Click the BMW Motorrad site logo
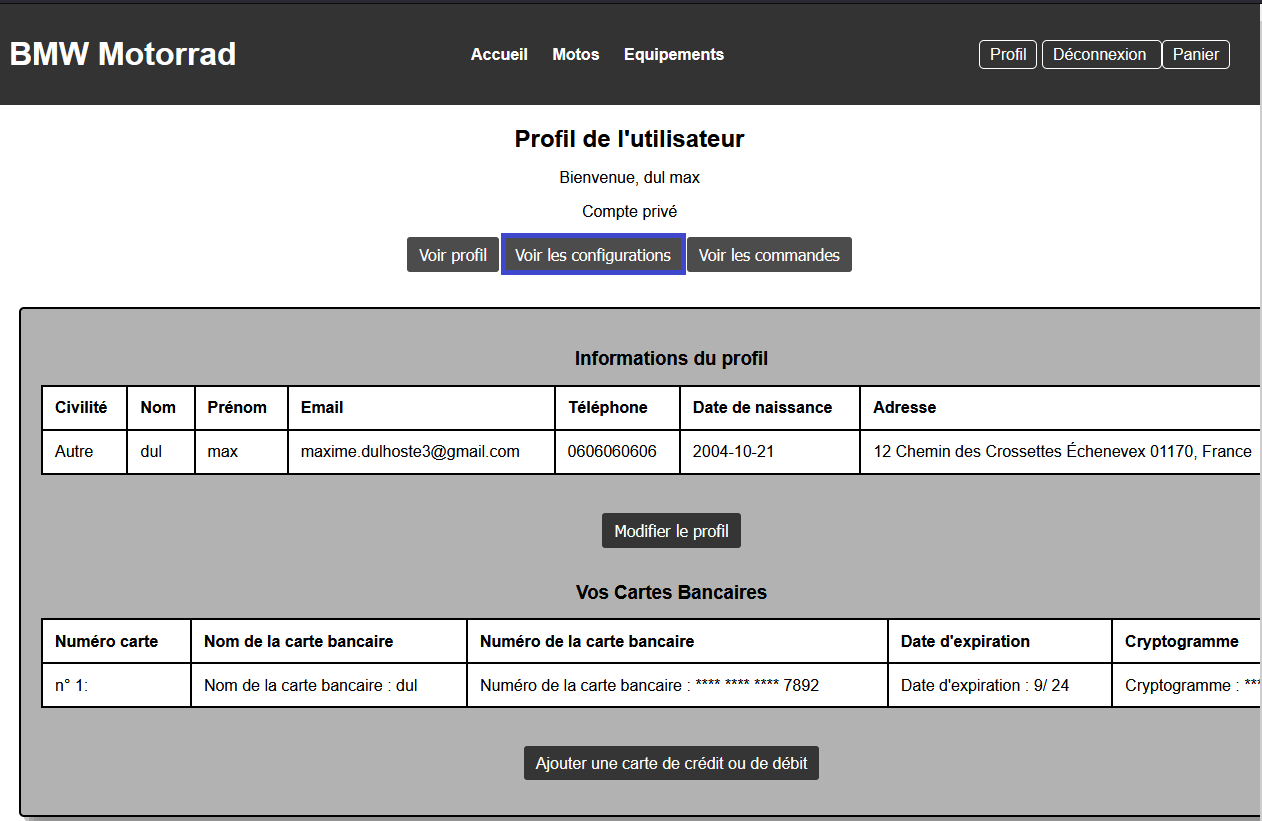The height and width of the screenshot is (821, 1262). tap(123, 54)
